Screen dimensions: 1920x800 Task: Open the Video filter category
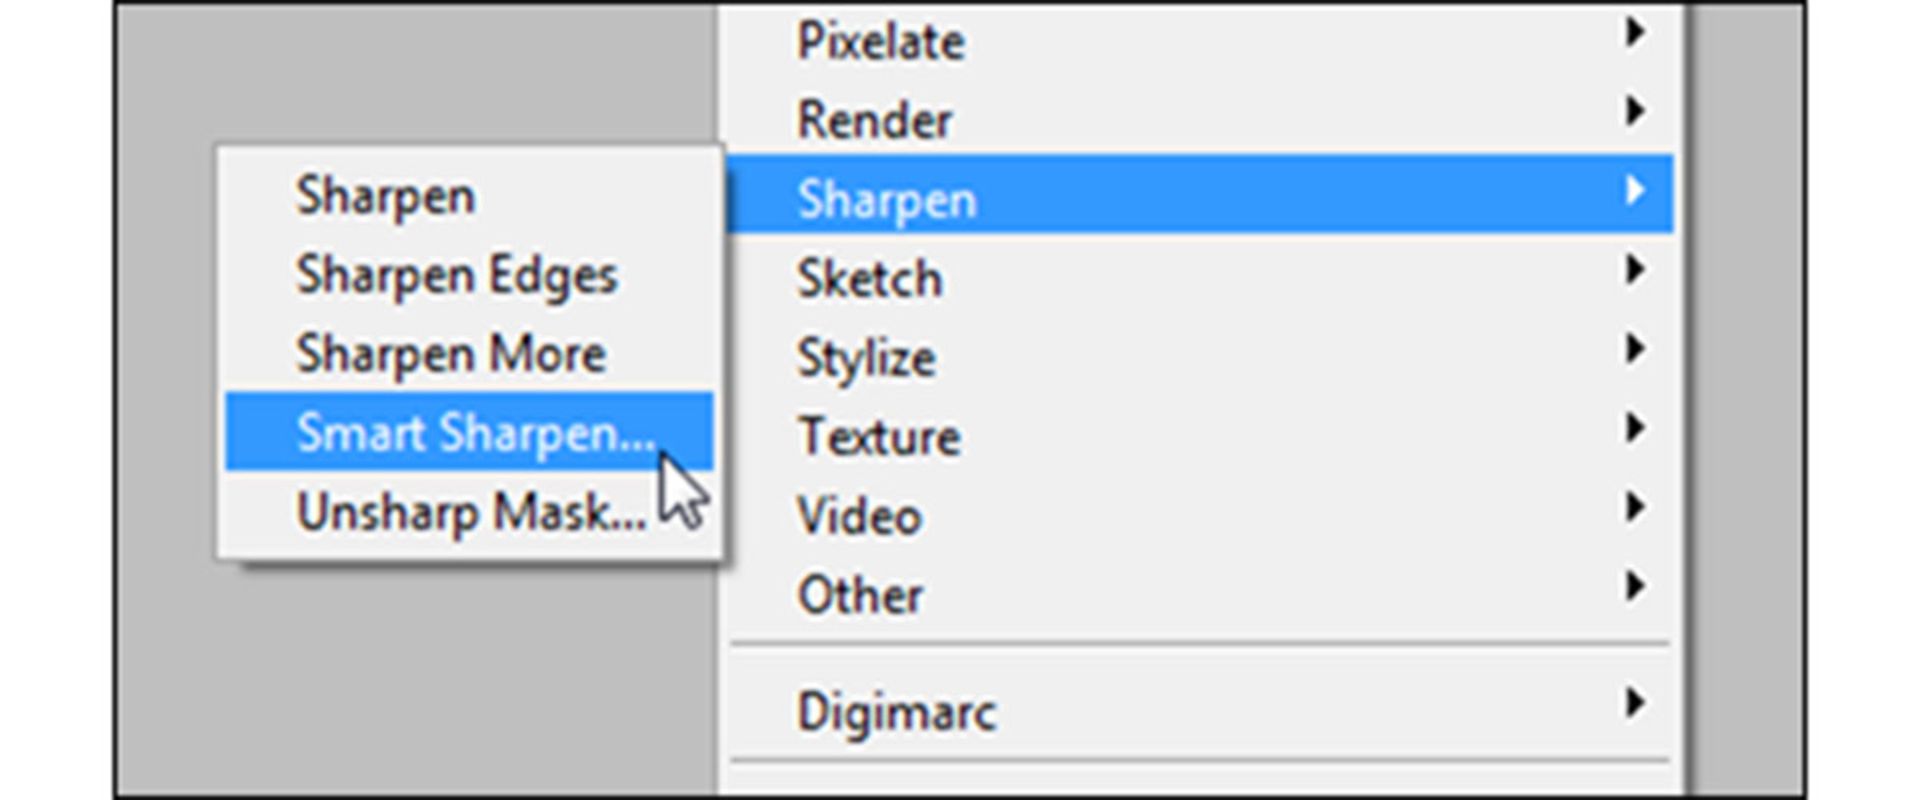1200,512
